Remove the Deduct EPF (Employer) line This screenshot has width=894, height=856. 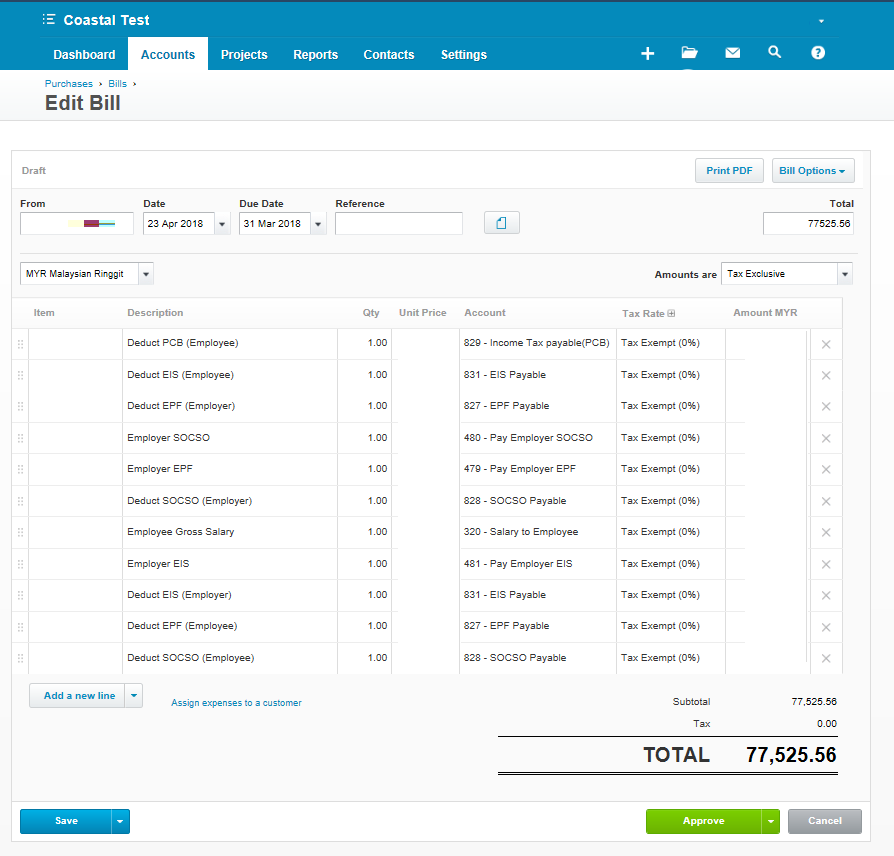click(826, 407)
